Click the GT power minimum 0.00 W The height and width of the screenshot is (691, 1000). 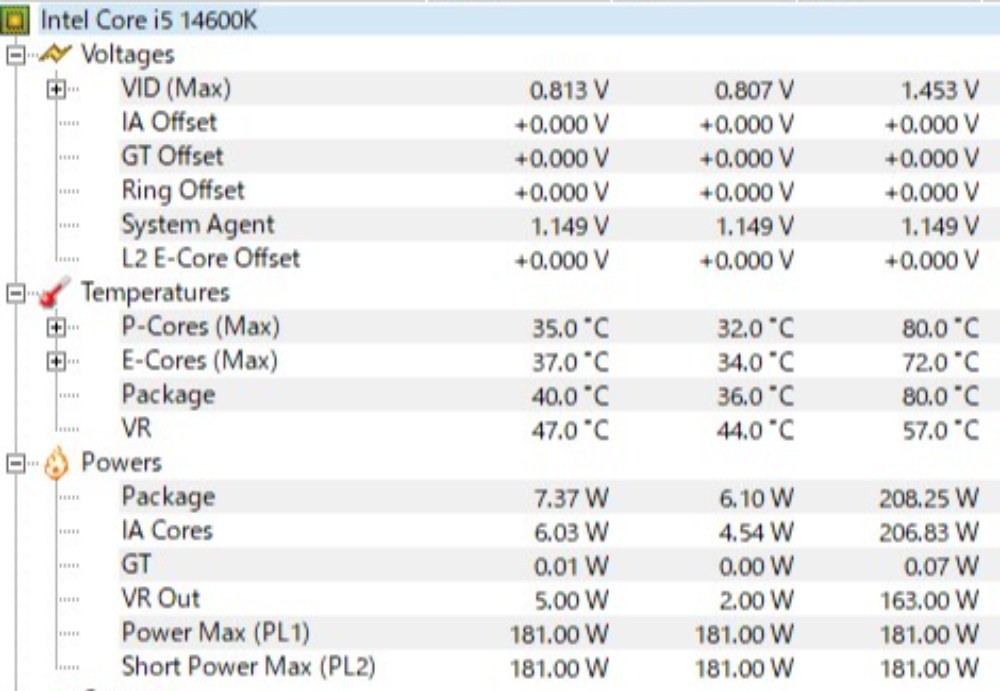(x=756, y=567)
